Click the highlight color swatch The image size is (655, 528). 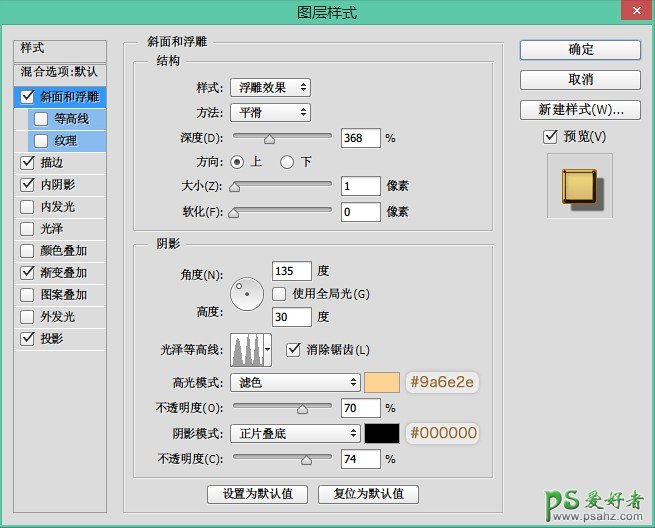click(382, 382)
